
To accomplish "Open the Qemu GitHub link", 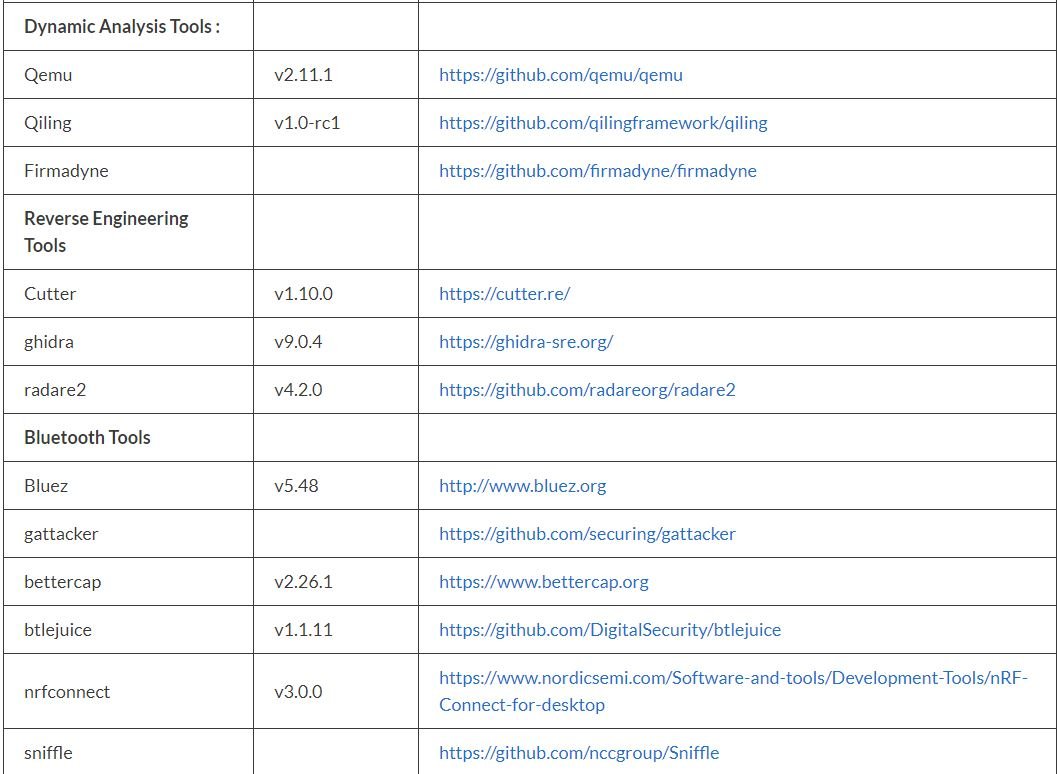I will pyautogui.click(x=560, y=74).
